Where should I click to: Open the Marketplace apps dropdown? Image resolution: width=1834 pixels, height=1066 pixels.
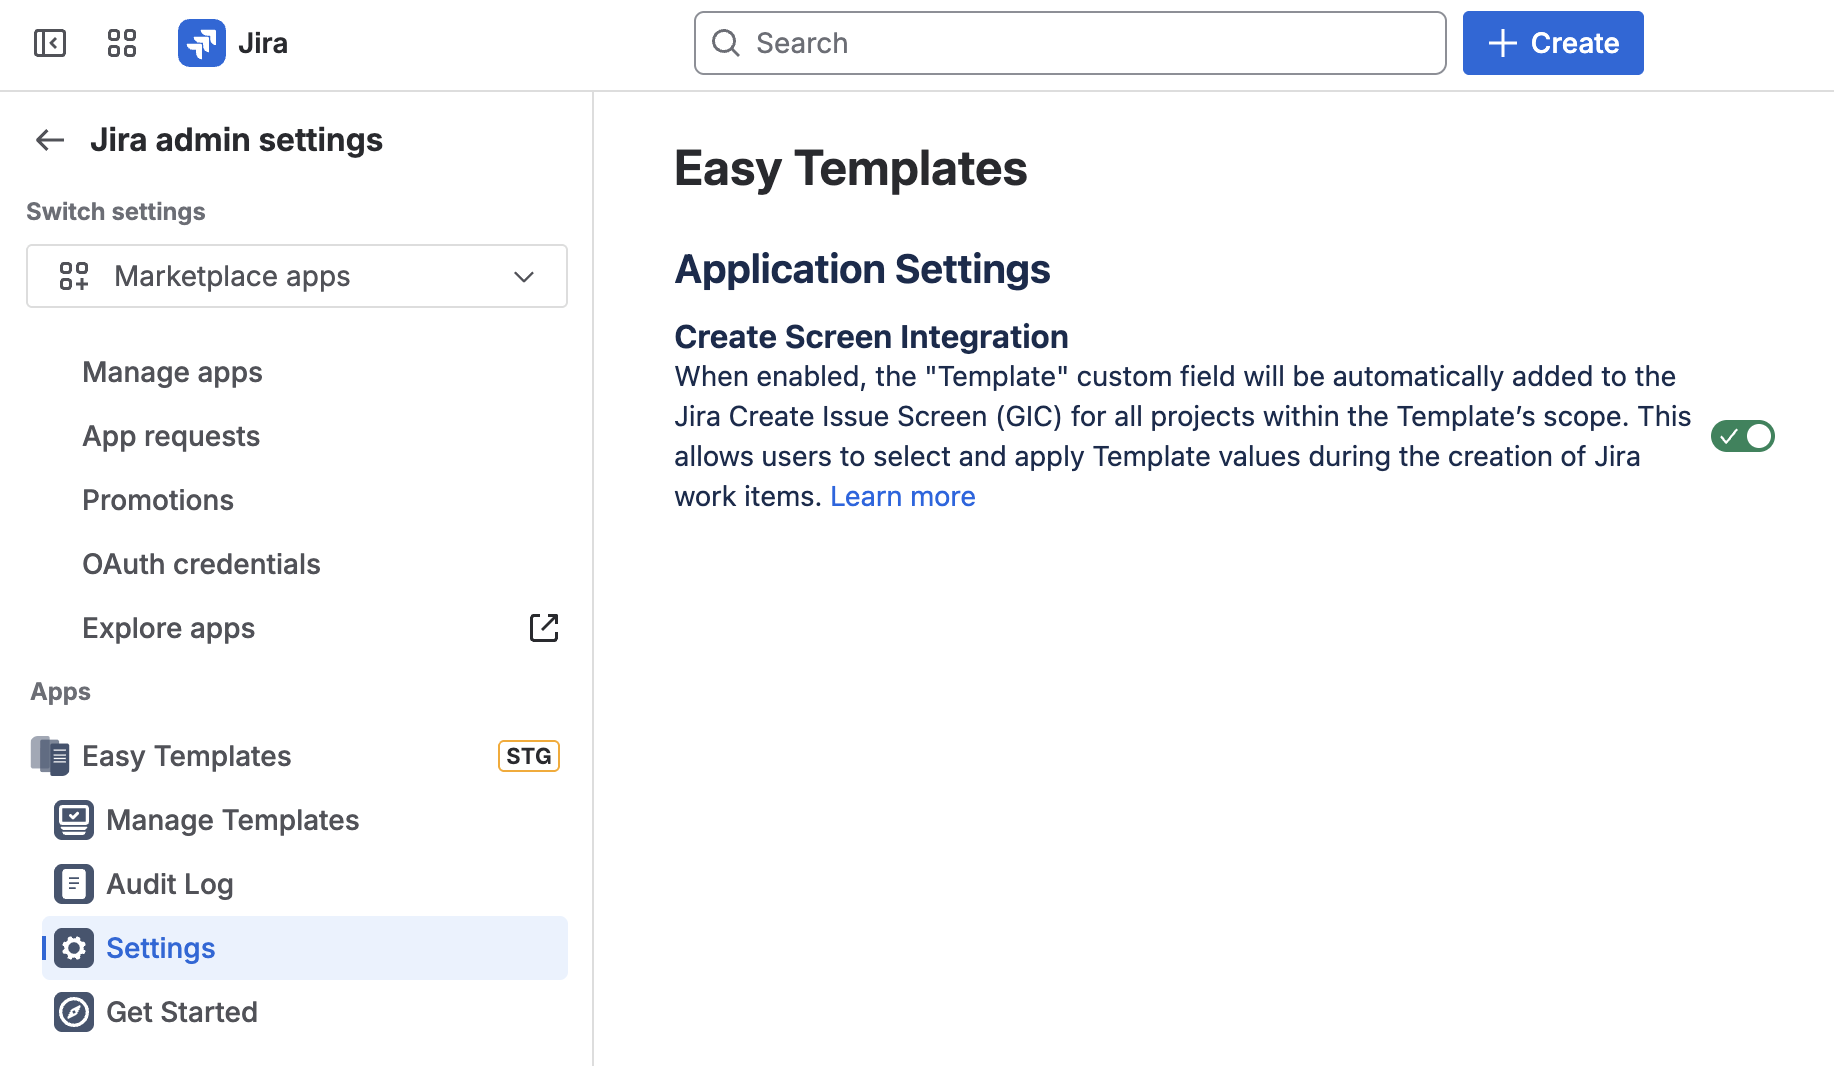click(296, 276)
